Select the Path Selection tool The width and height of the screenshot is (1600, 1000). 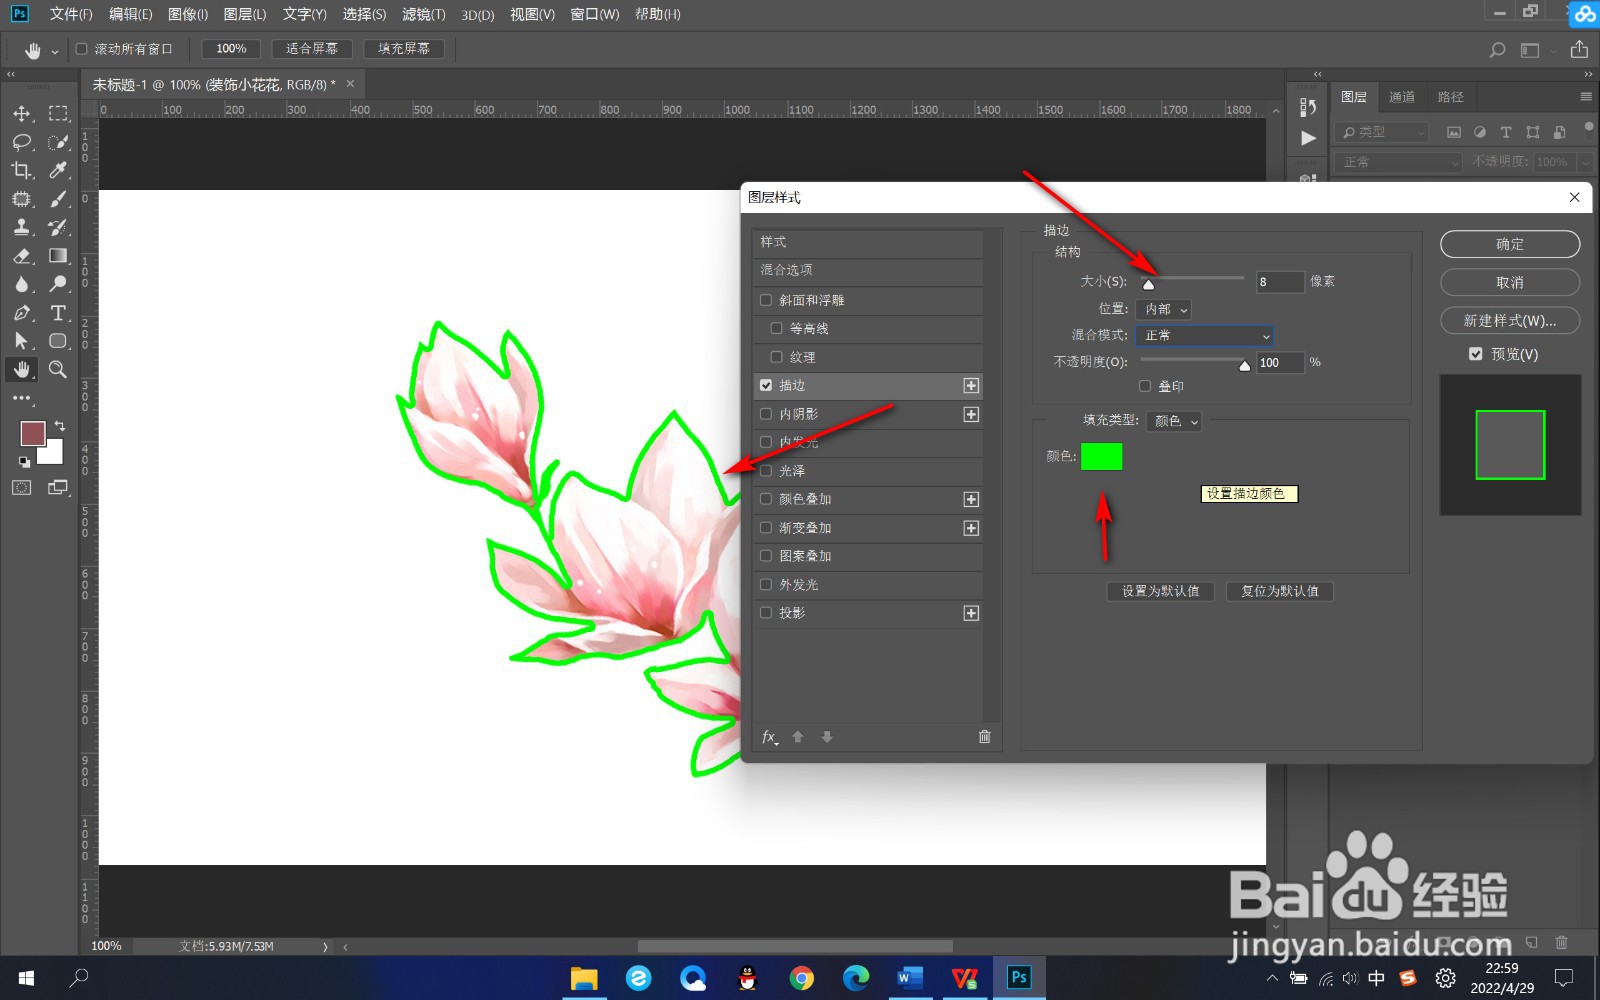click(22, 341)
